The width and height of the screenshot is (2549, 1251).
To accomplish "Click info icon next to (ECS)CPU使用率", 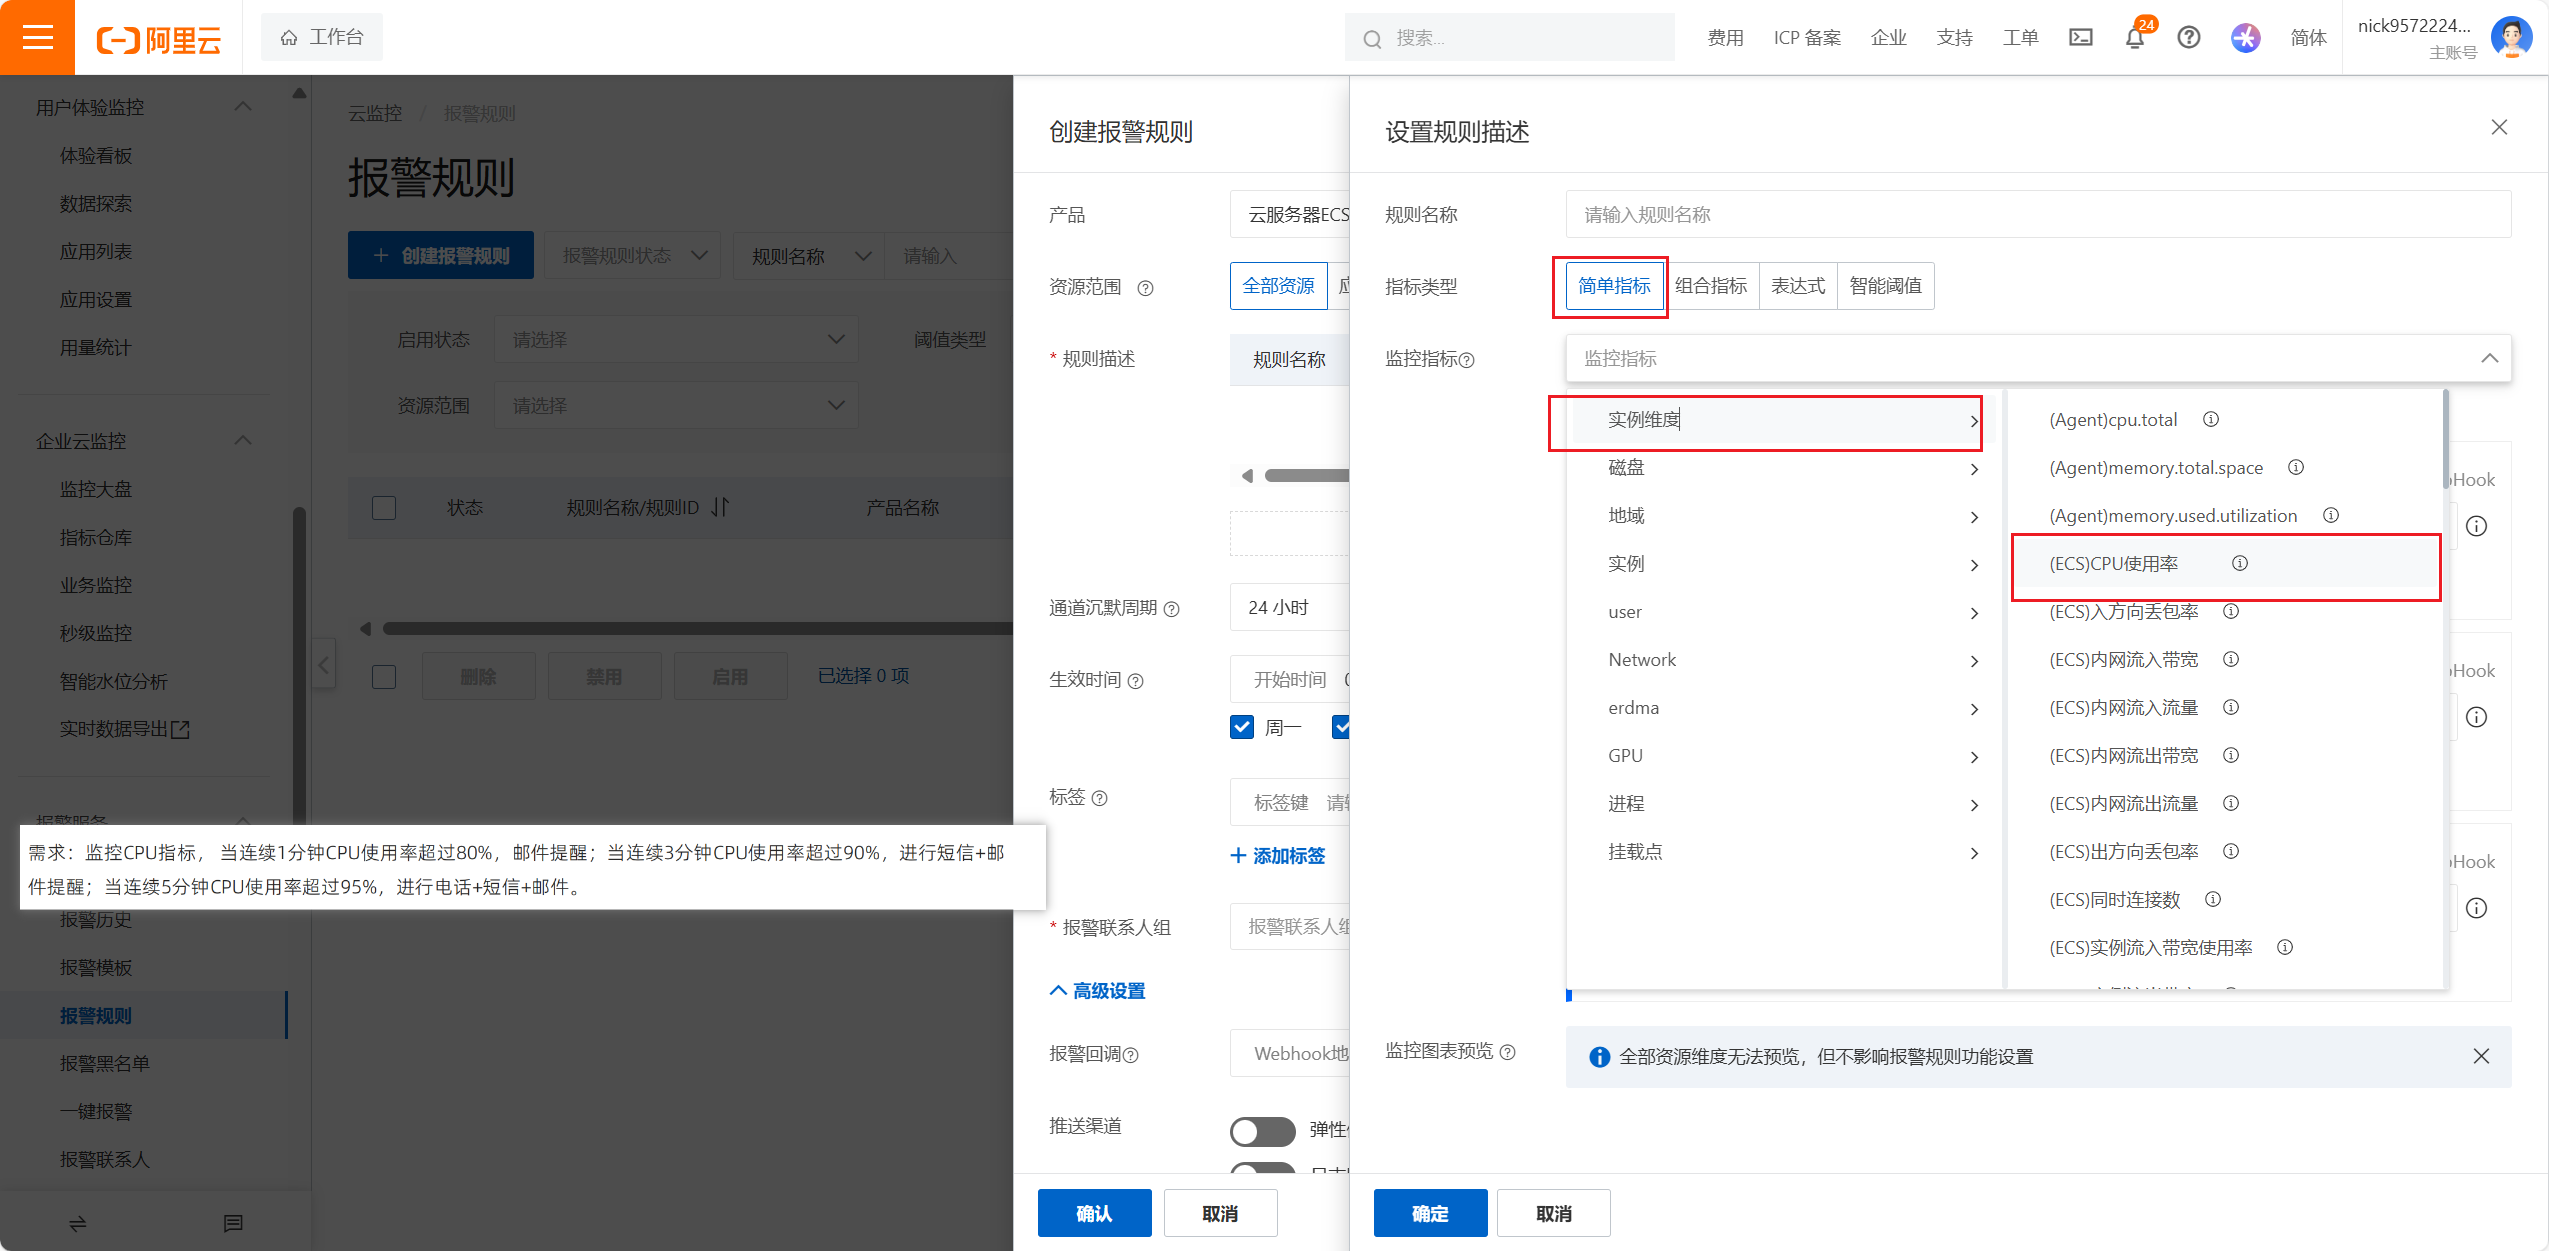I will (2240, 563).
